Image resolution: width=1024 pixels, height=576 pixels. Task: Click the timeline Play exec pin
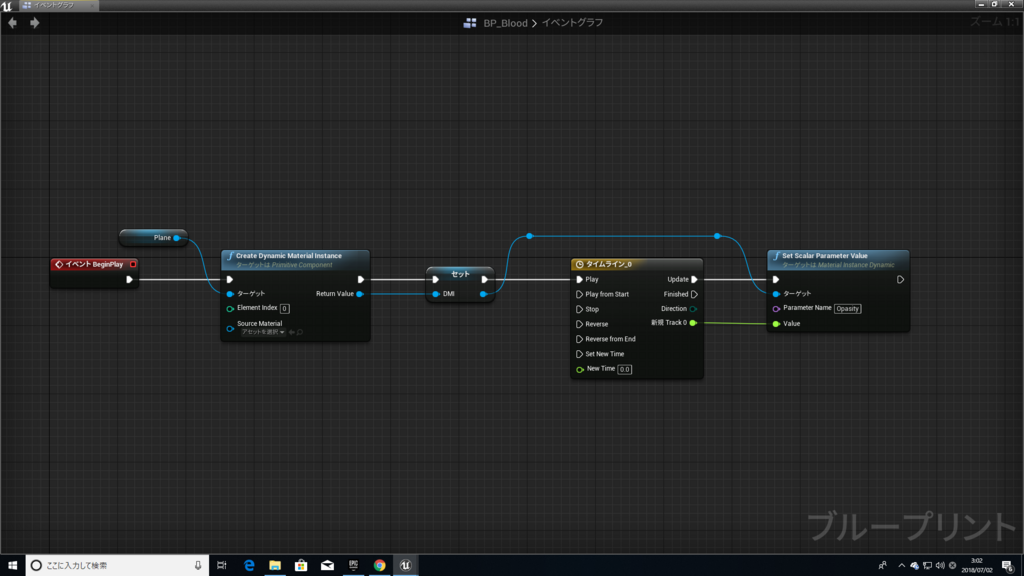[579, 280]
